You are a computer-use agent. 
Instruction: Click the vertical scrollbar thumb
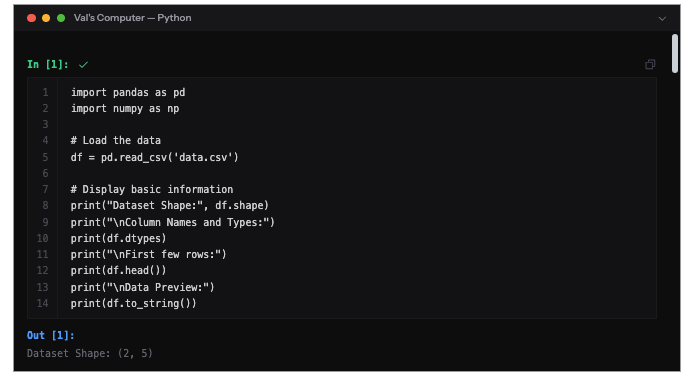click(675, 53)
